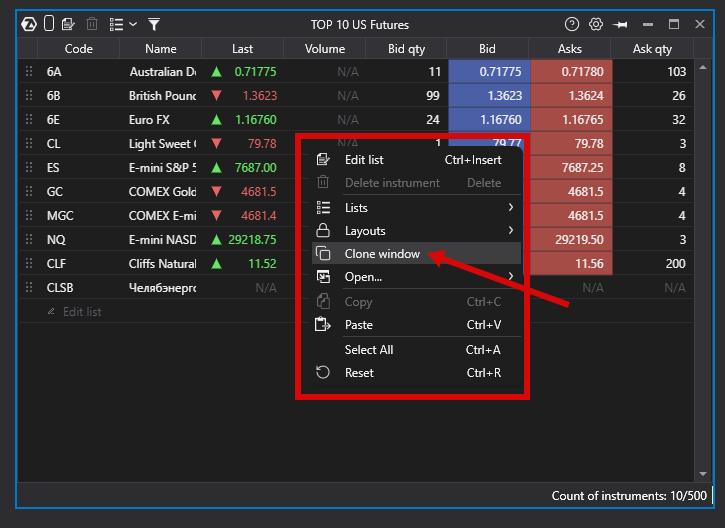Sort by the Volume column header
The width and height of the screenshot is (725, 528).
tap(325, 49)
